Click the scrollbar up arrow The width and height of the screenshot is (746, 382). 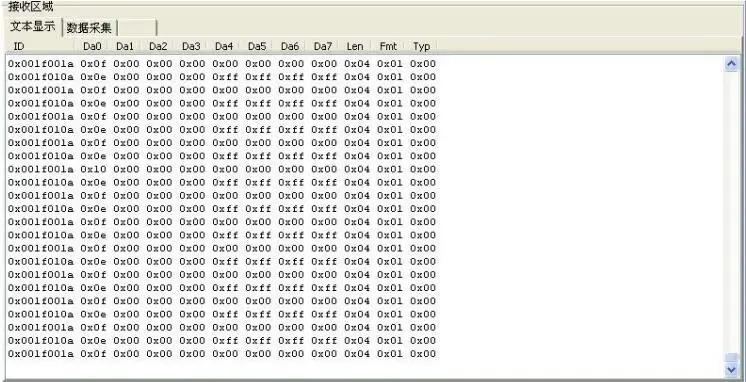click(731, 64)
